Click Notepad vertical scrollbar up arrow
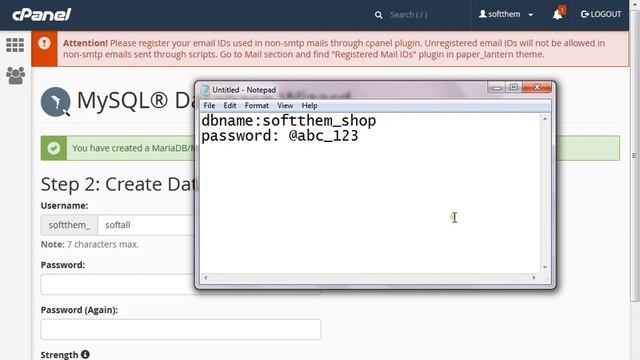This screenshot has height=360, width=640. pos(544,119)
